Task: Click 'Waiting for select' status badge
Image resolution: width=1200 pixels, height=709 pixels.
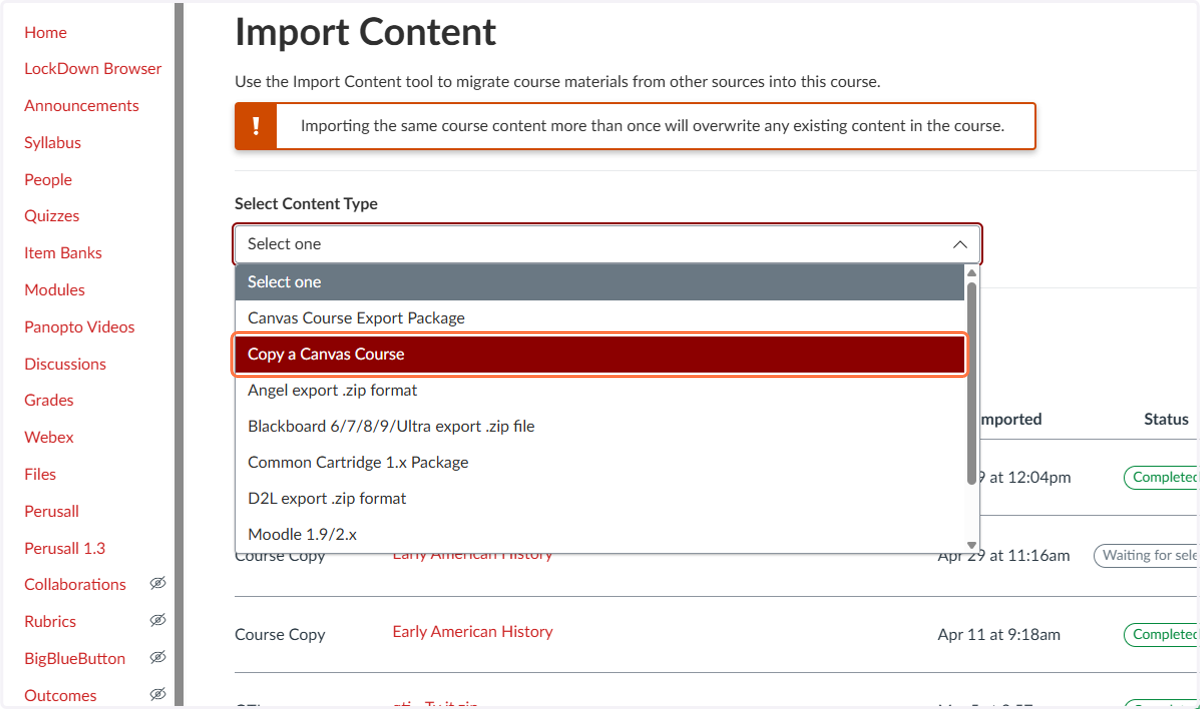Action: click(1148, 555)
